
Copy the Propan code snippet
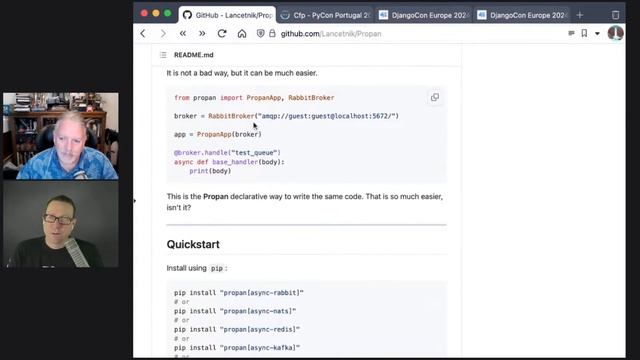[x=435, y=97]
